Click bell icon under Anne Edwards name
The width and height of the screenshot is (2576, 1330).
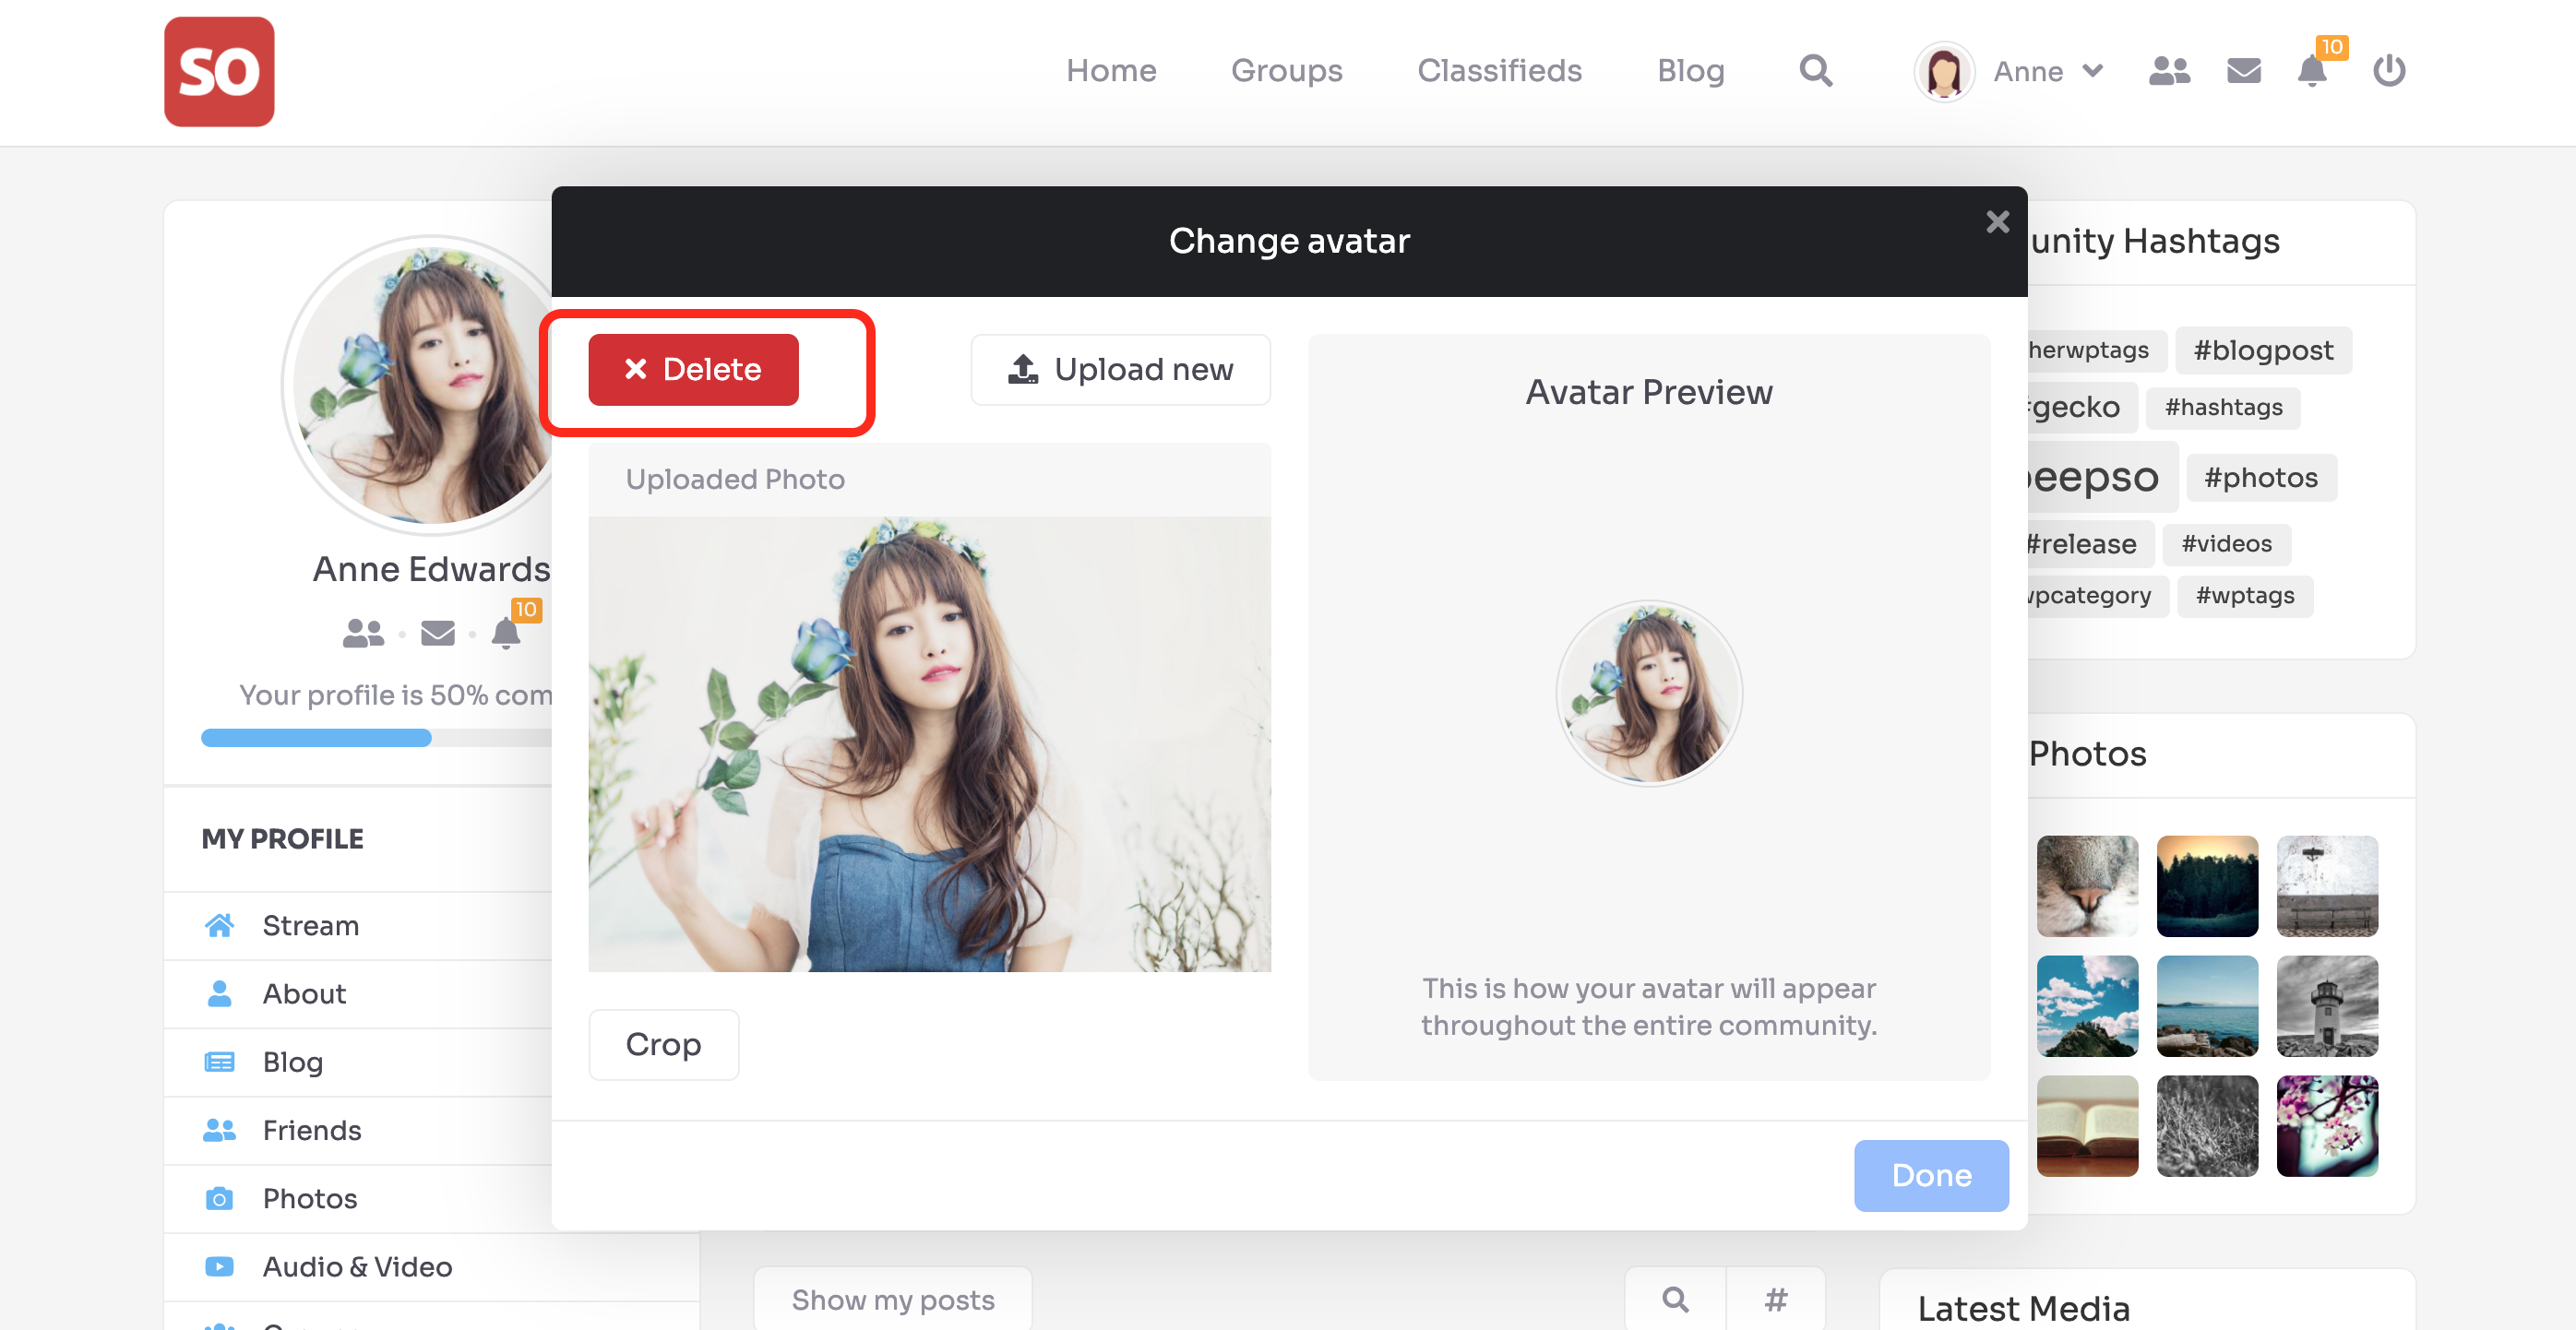[x=506, y=633]
